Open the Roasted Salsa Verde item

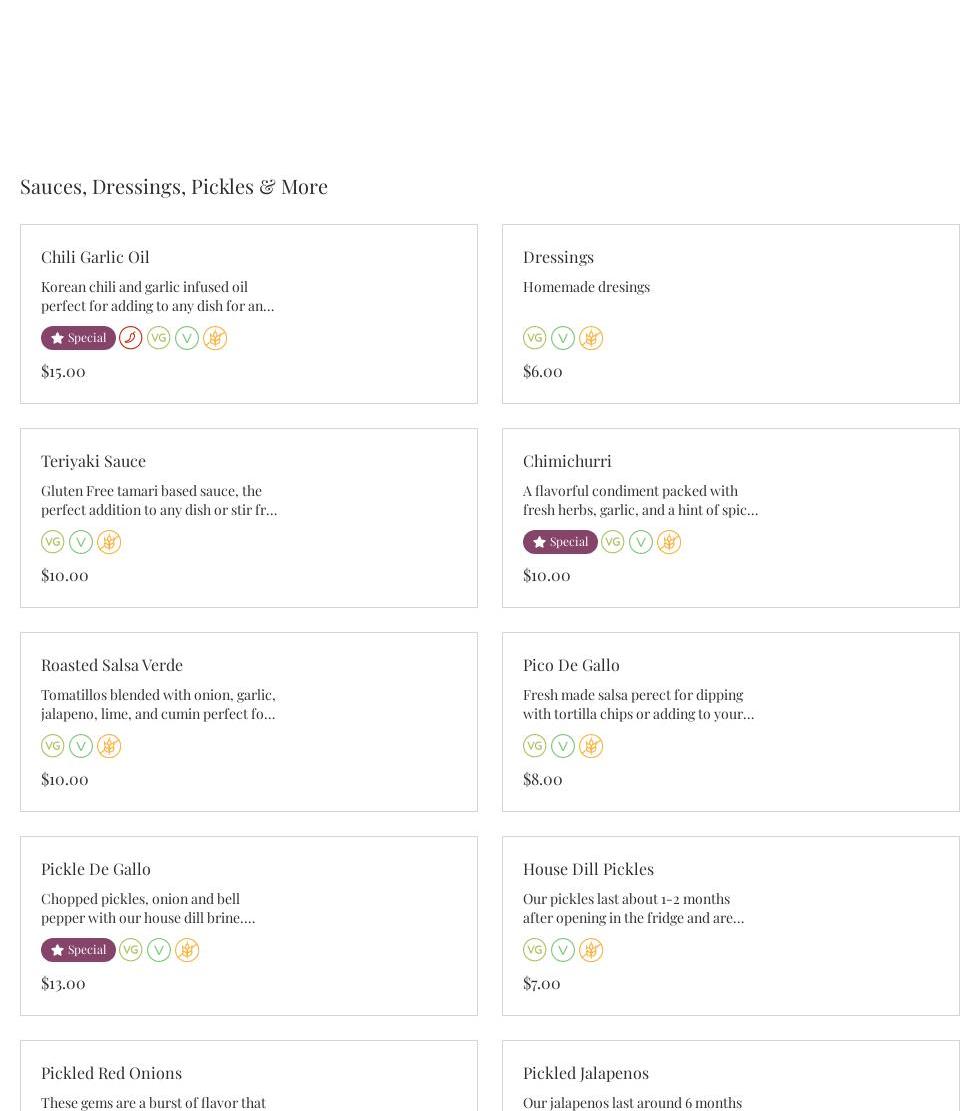pyautogui.click(x=112, y=665)
